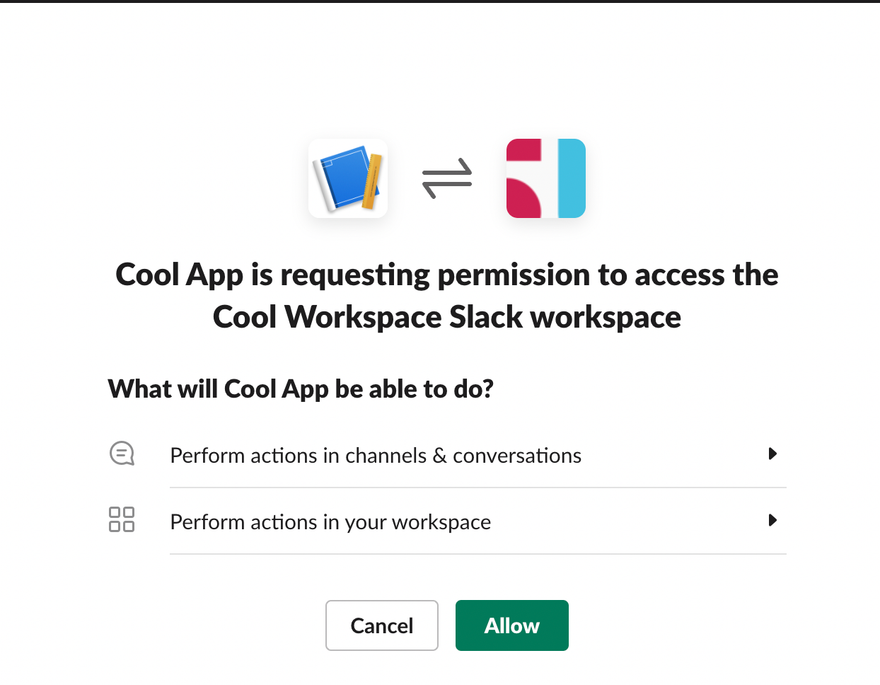This screenshot has width=880, height=685.
Task: Click the Cool Workspace logo icon
Action: tap(545, 179)
